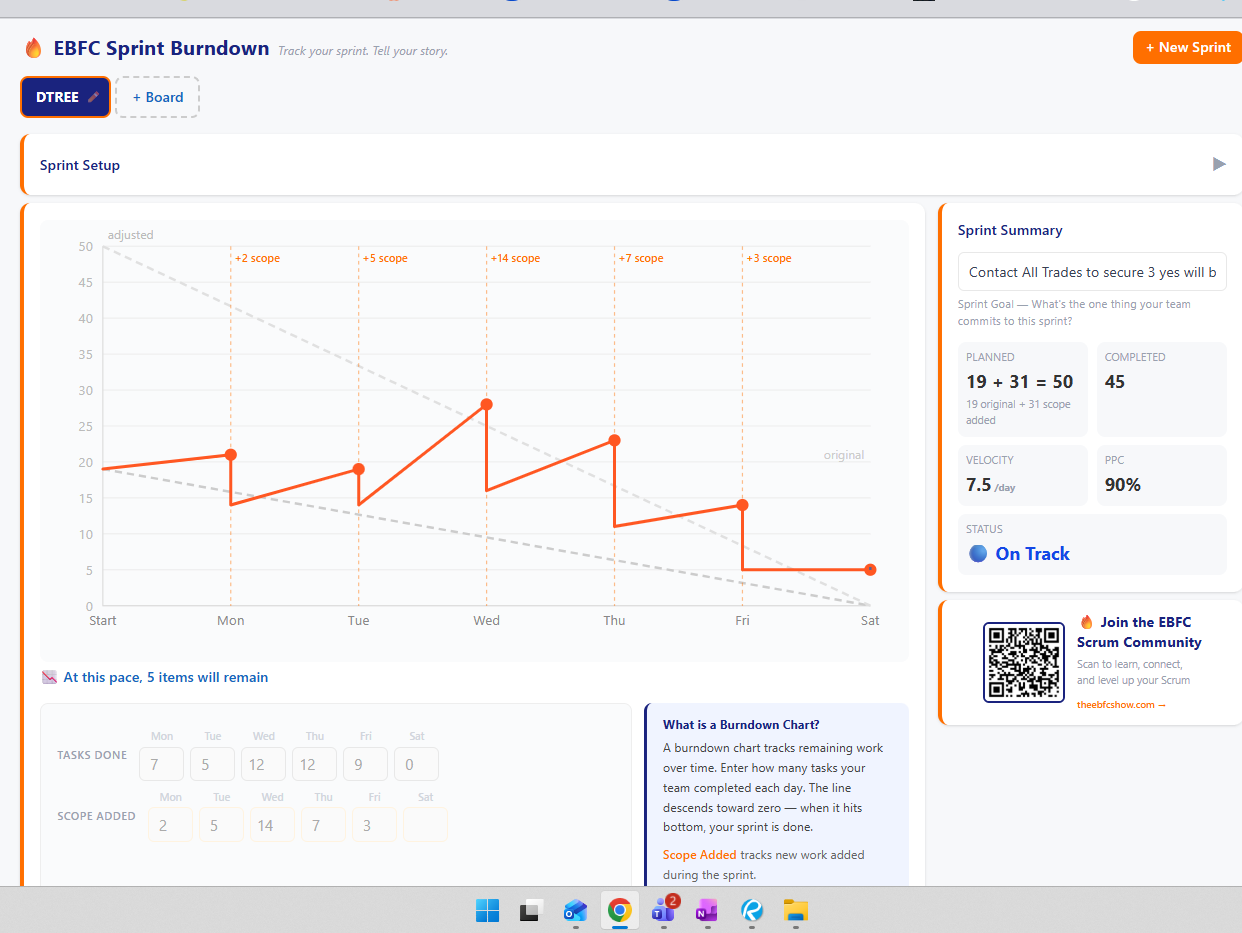Click the blue On Track status dot

[977, 553]
